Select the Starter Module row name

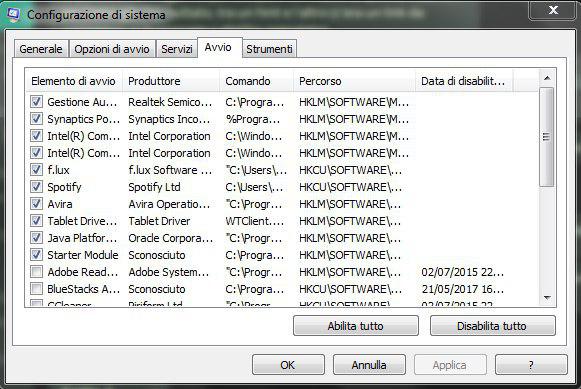[x=83, y=255]
